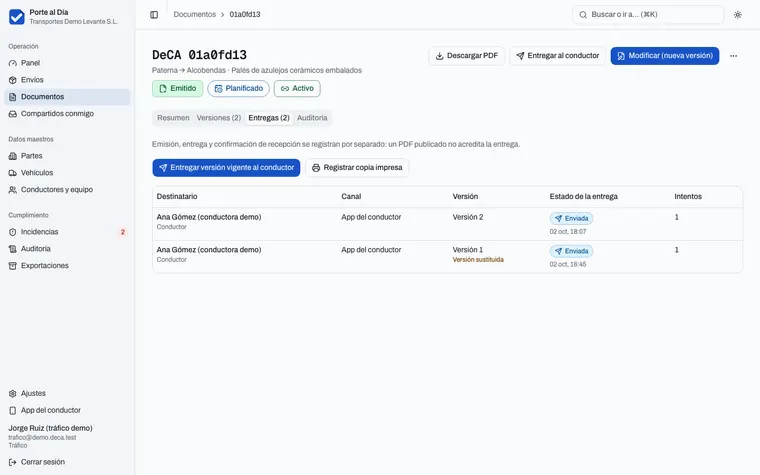
Task: Click the Destinatario column header
Action: point(177,197)
